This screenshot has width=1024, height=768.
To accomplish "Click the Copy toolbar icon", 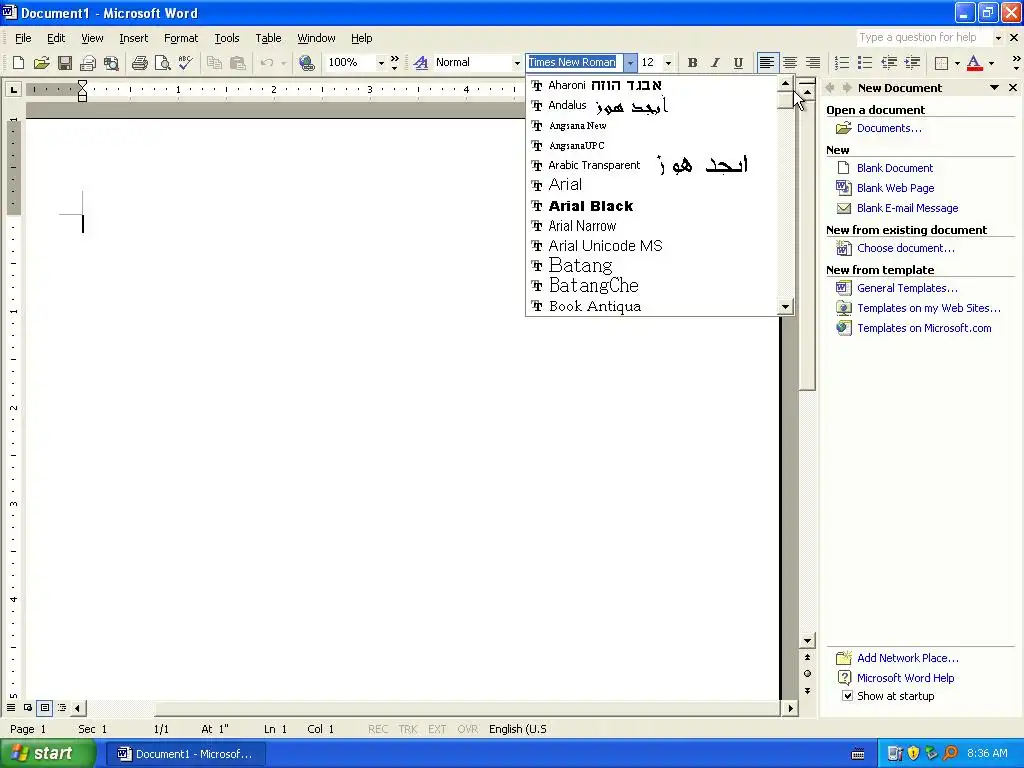I will (x=214, y=63).
